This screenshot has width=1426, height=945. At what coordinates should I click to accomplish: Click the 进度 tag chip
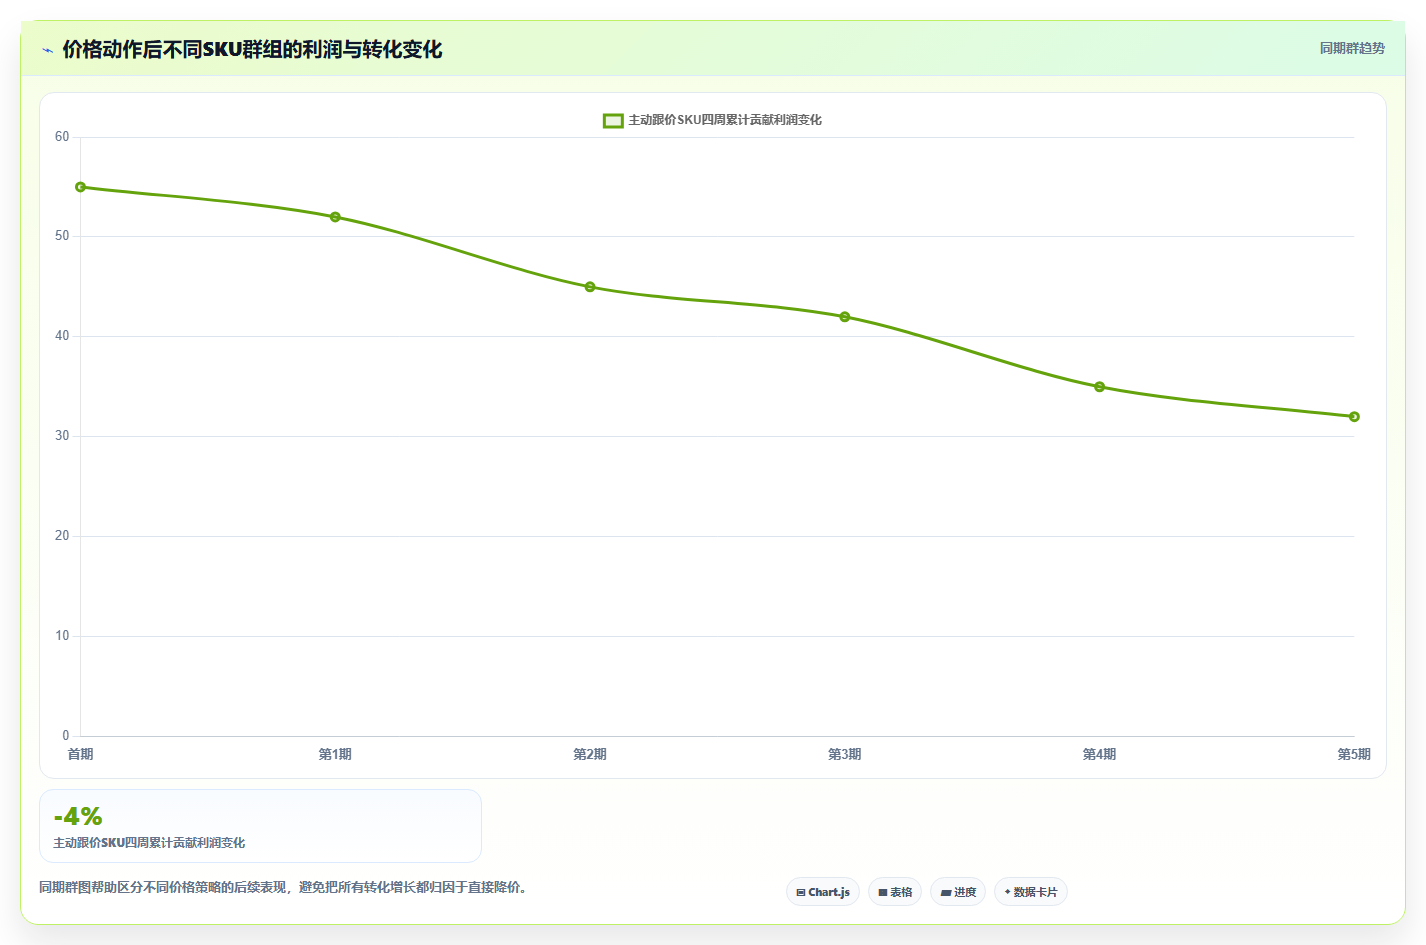point(958,892)
